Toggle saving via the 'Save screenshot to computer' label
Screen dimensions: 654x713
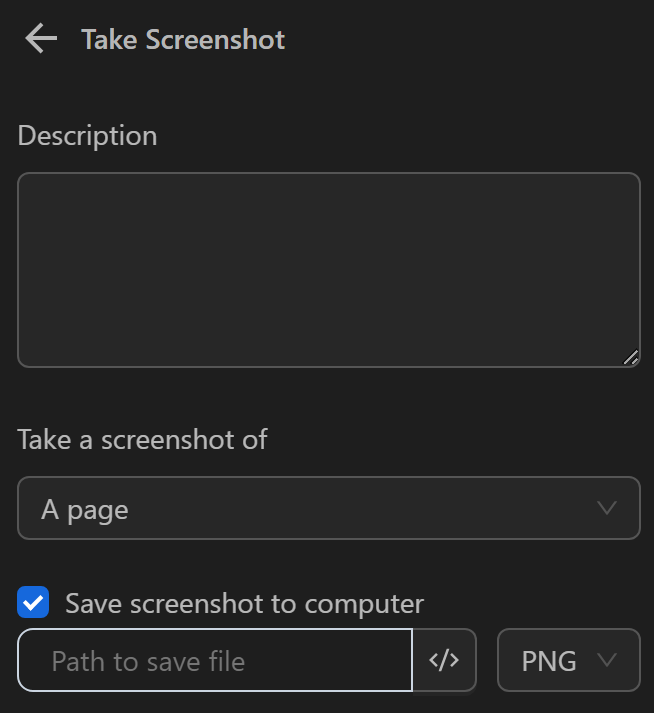coord(244,604)
